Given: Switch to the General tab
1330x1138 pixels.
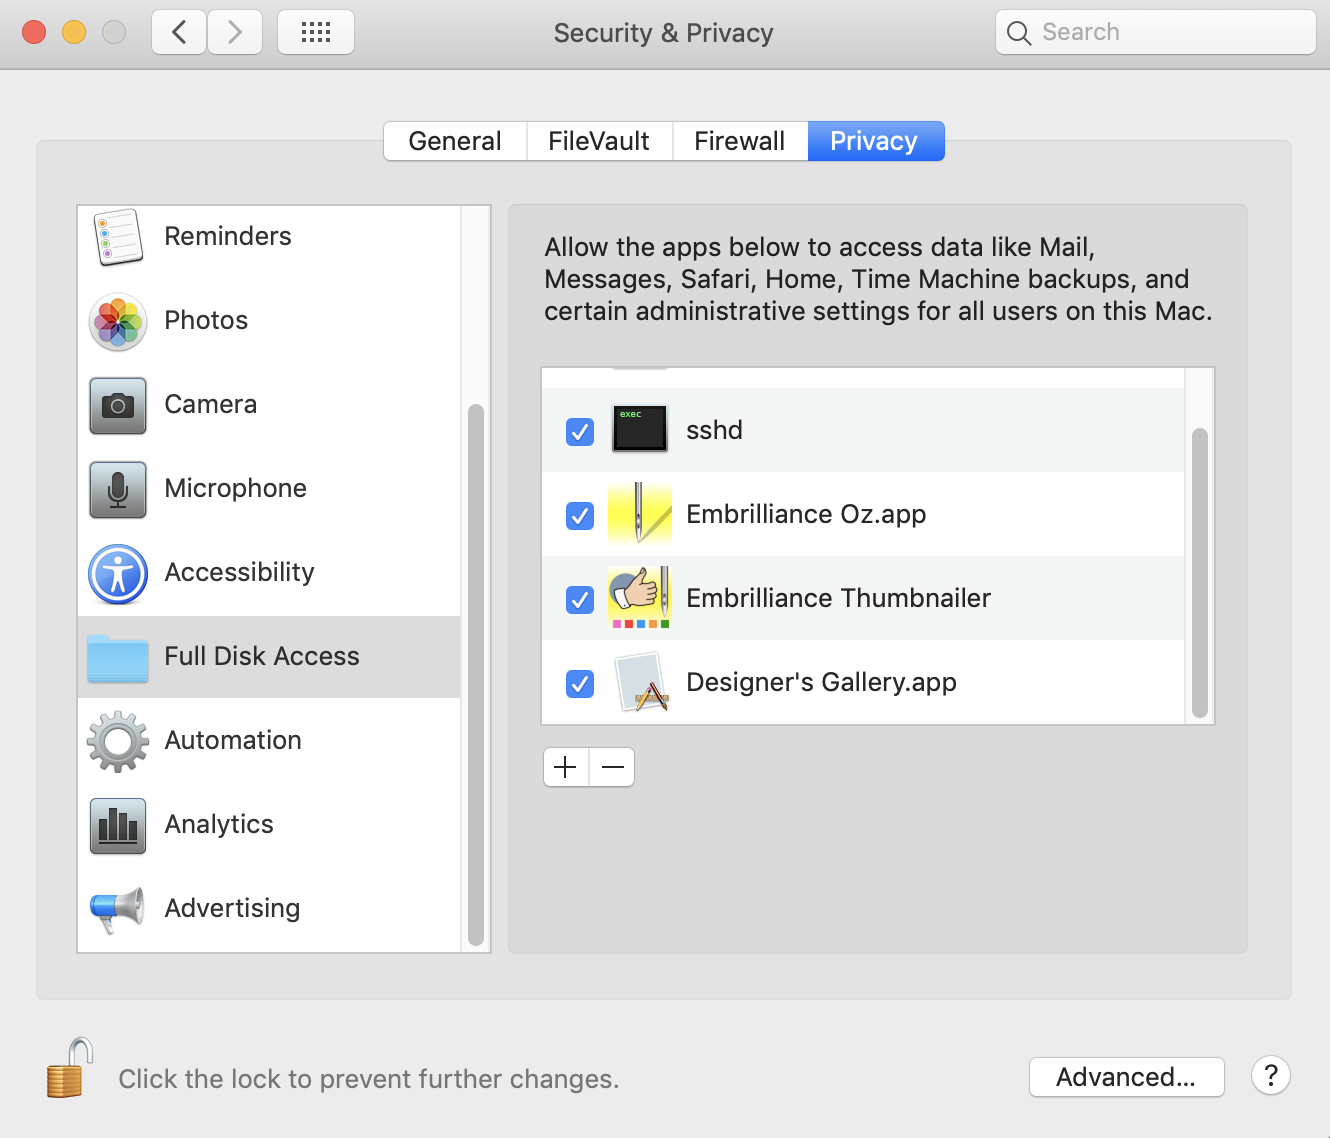Looking at the screenshot, I should point(455,141).
